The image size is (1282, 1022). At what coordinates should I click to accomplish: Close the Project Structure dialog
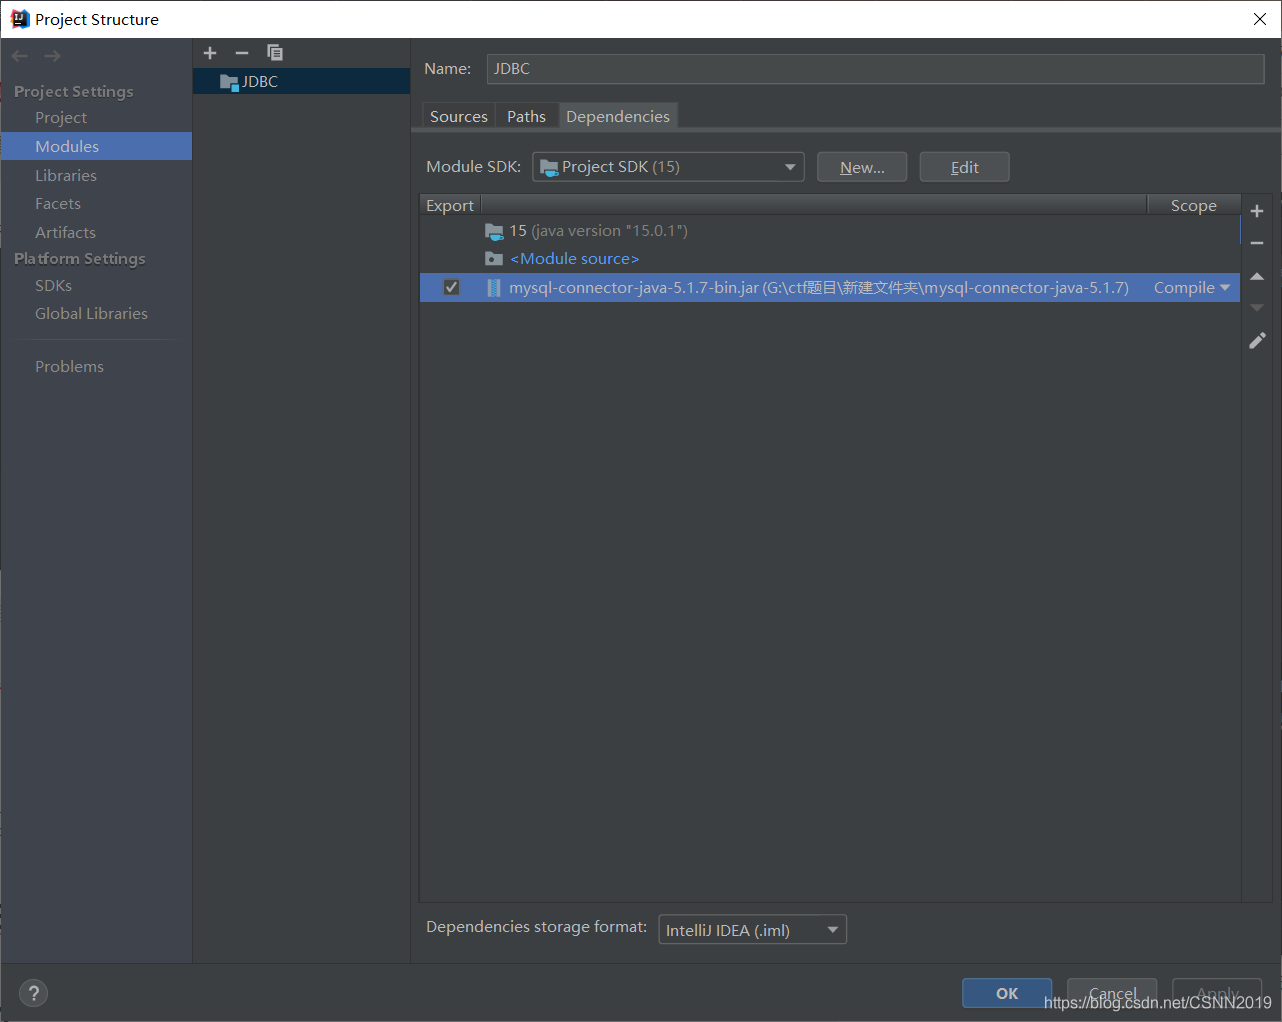[1260, 19]
